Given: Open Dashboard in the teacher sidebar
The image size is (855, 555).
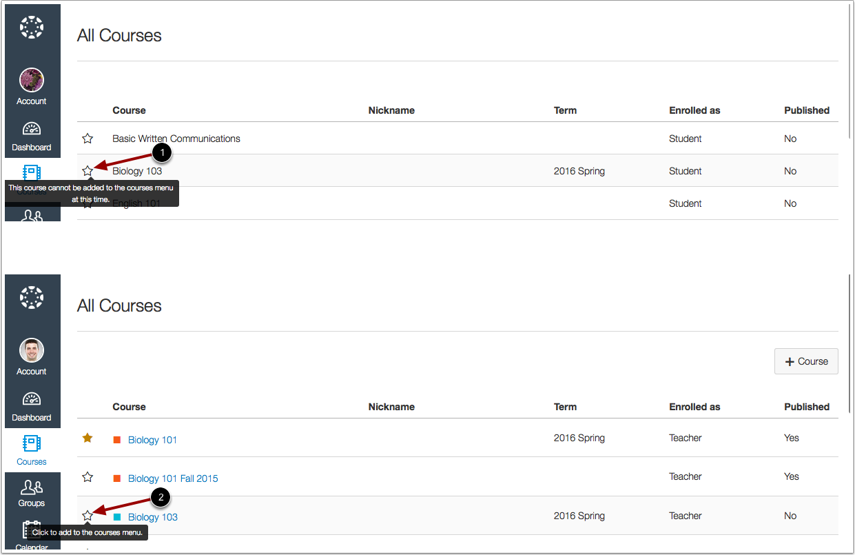Looking at the screenshot, I should (32, 407).
